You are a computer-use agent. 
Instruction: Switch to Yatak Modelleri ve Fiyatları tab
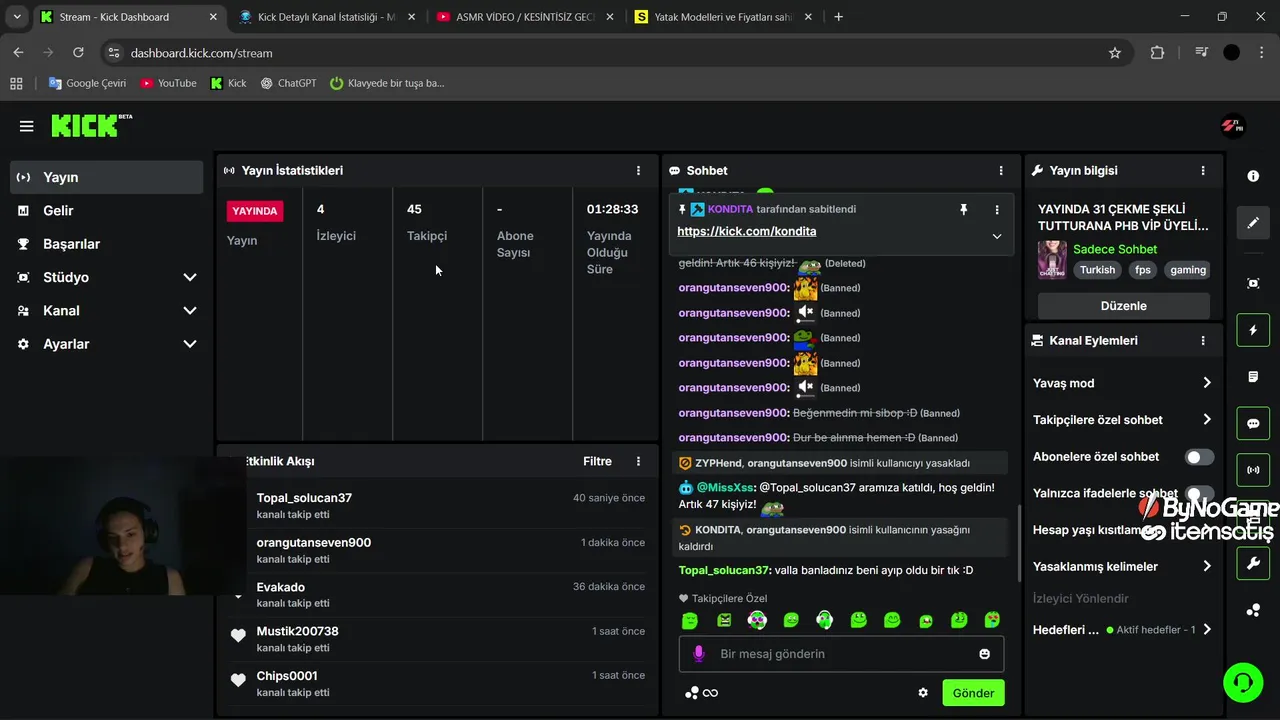[x=723, y=17]
